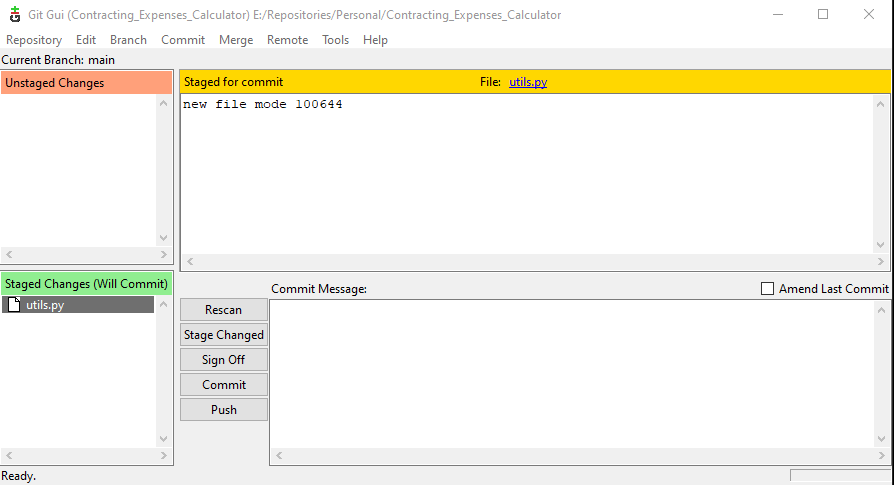Enable the Amend Last Commit checkbox
The width and height of the screenshot is (894, 485).
point(768,289)
